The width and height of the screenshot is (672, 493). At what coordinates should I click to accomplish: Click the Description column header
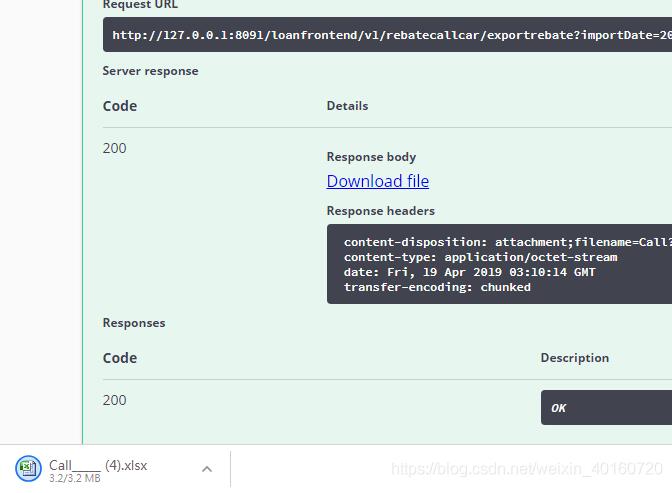pos(574,358)
